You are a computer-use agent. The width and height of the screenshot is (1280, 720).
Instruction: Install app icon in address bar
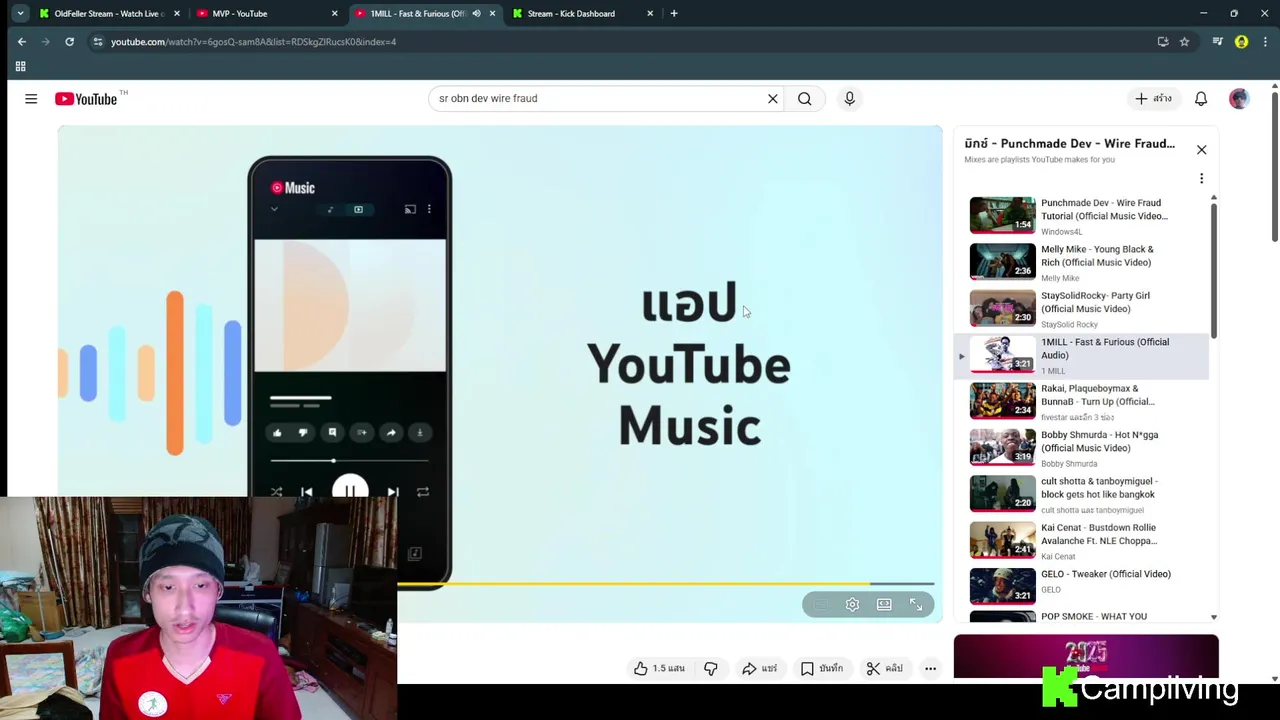click(x=1163, y=42)
